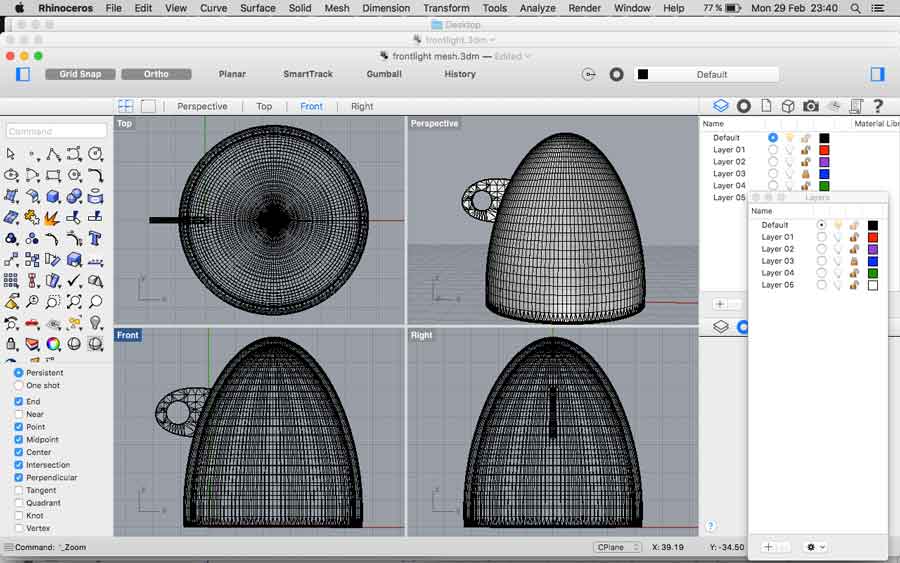900x563 pixels.
Task: Select the Rectangle tool in the left toolbar
Action: click(53, 175)
